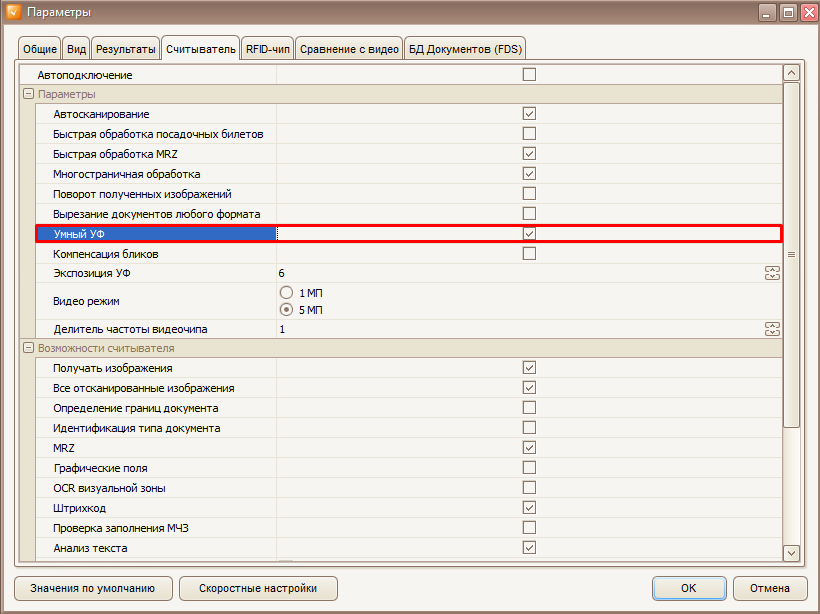Open the Результаты tab
The image size is (820, 614).
point(126,49)
